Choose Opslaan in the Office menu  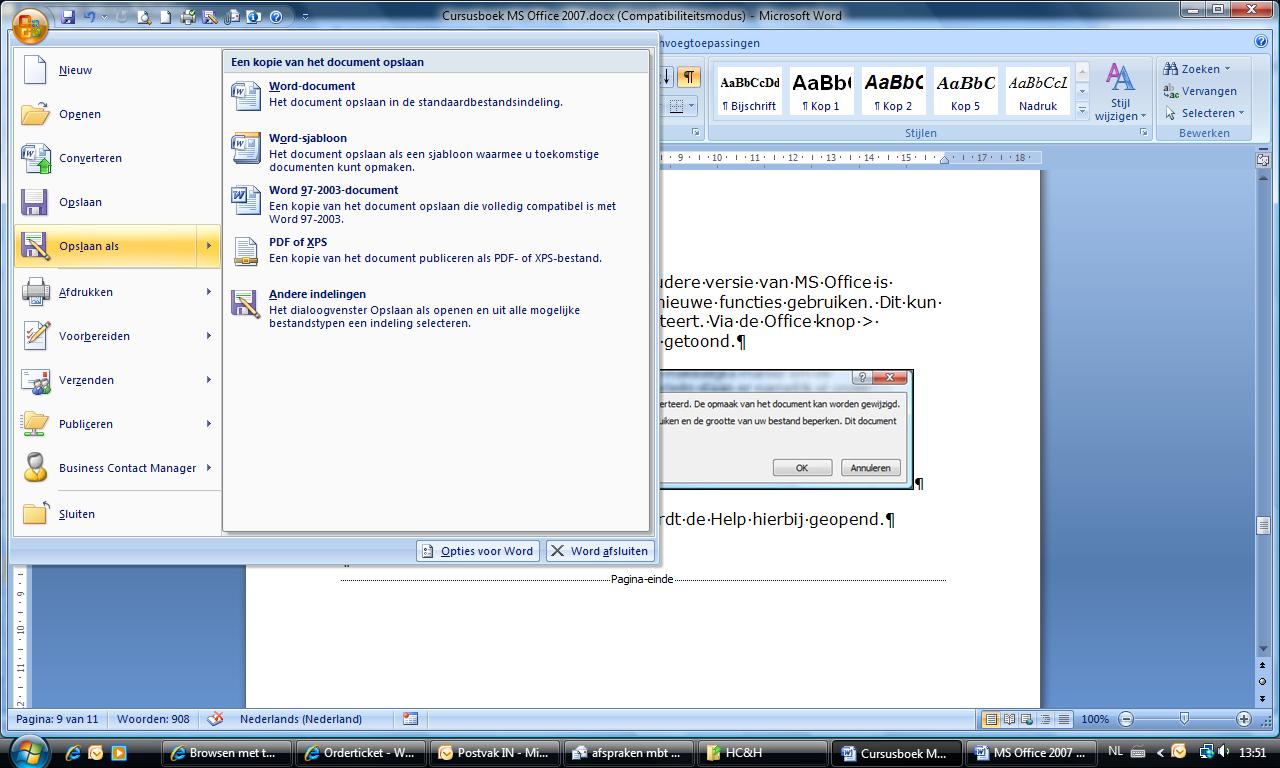[118, 202]
